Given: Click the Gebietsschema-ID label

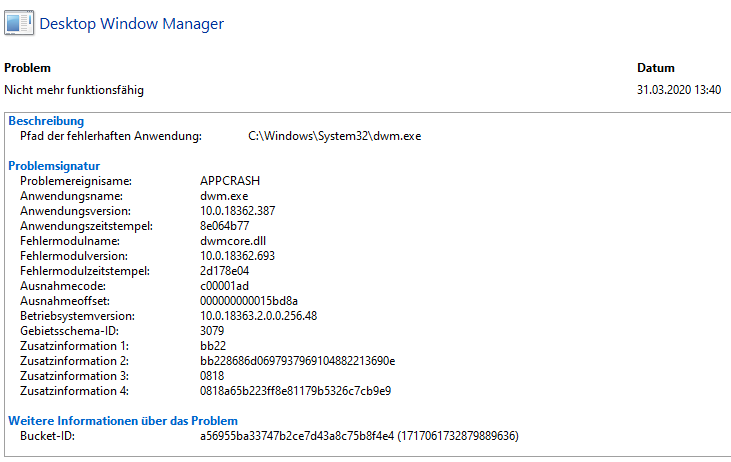Looking at the screenshot, I should tap(69, 331).
